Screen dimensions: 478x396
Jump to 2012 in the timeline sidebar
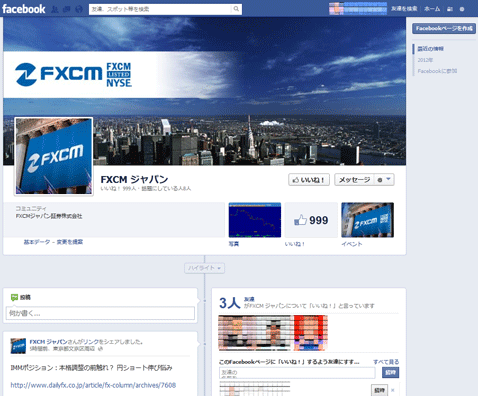coord(425,60)
